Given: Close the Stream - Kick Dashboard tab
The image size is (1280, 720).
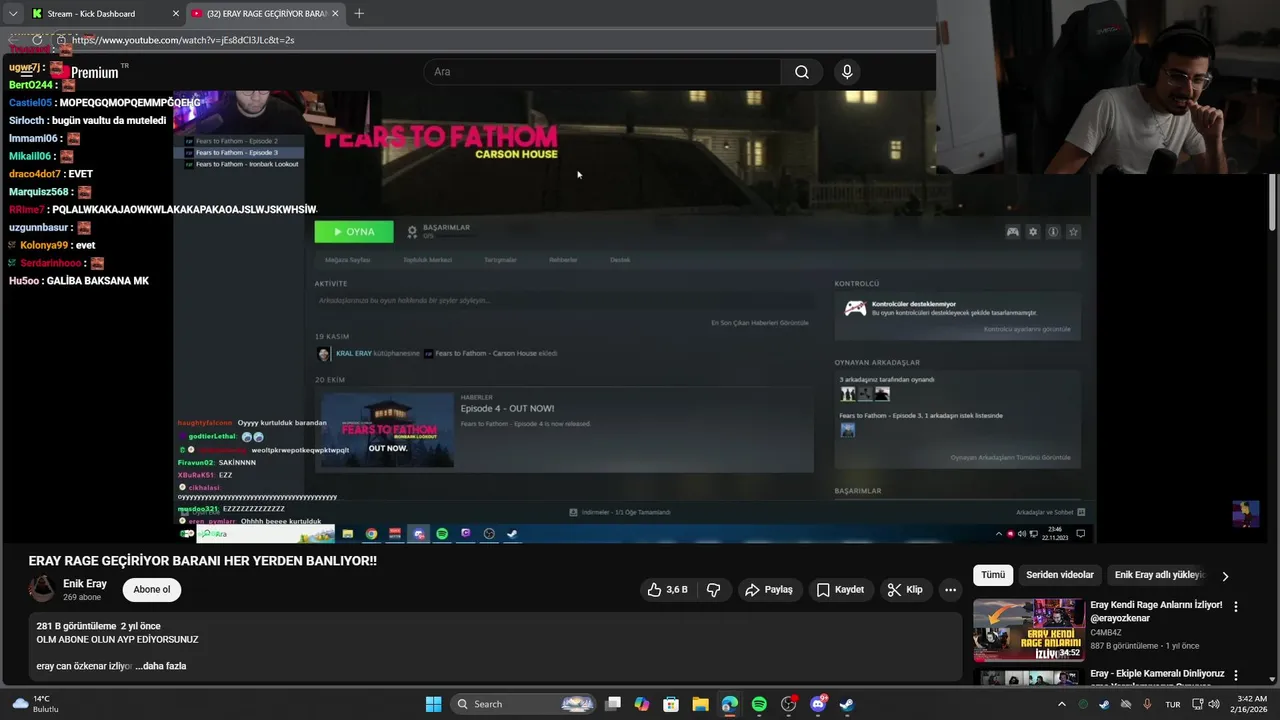Looking at the screenshot, I should coord(176,14).
